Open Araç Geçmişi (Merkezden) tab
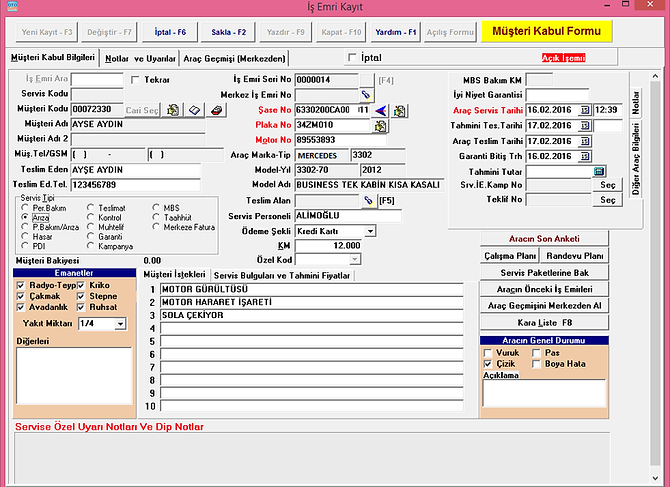 tap(234, 59)
